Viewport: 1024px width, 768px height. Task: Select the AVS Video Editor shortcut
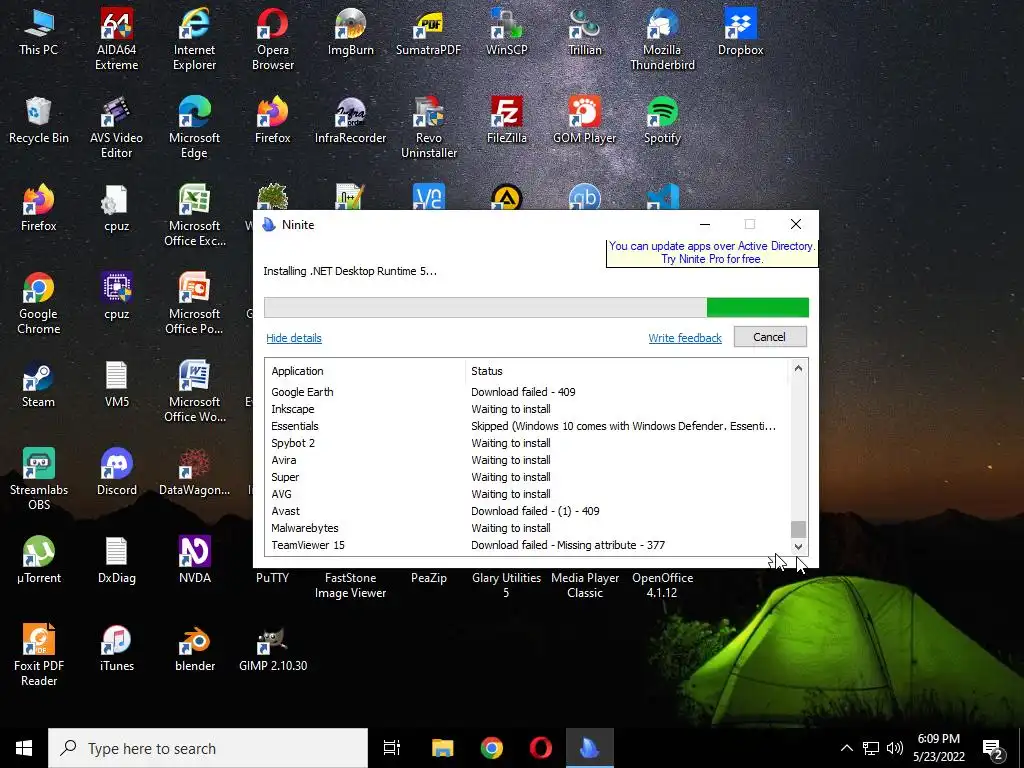(116, 127)
